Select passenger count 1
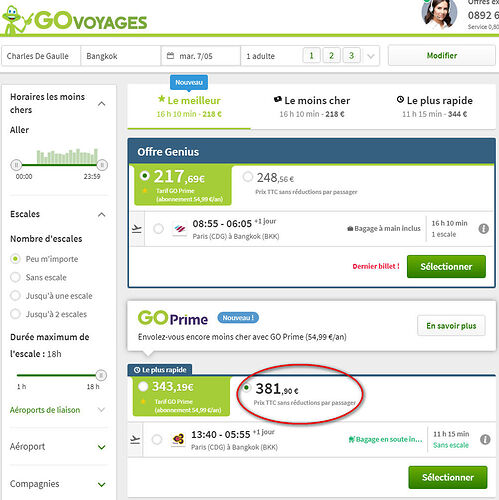499x500 pixels. click(x=311, y=56)
